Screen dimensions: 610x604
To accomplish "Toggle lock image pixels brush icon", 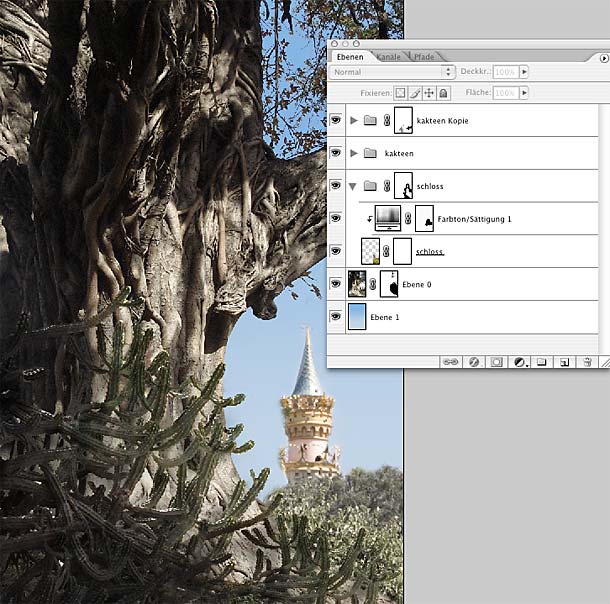I will 415,93.
